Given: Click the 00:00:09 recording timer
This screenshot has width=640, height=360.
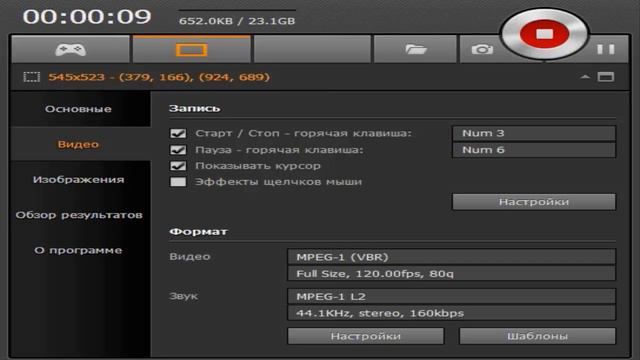Looking at the screenshot, I should pyautogui.click(x=87, y=17).
